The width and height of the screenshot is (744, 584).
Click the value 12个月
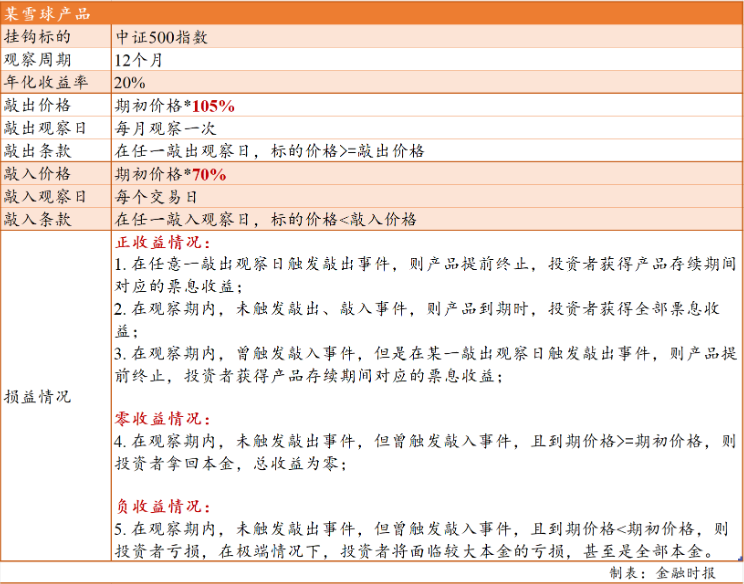coord(139,60)
